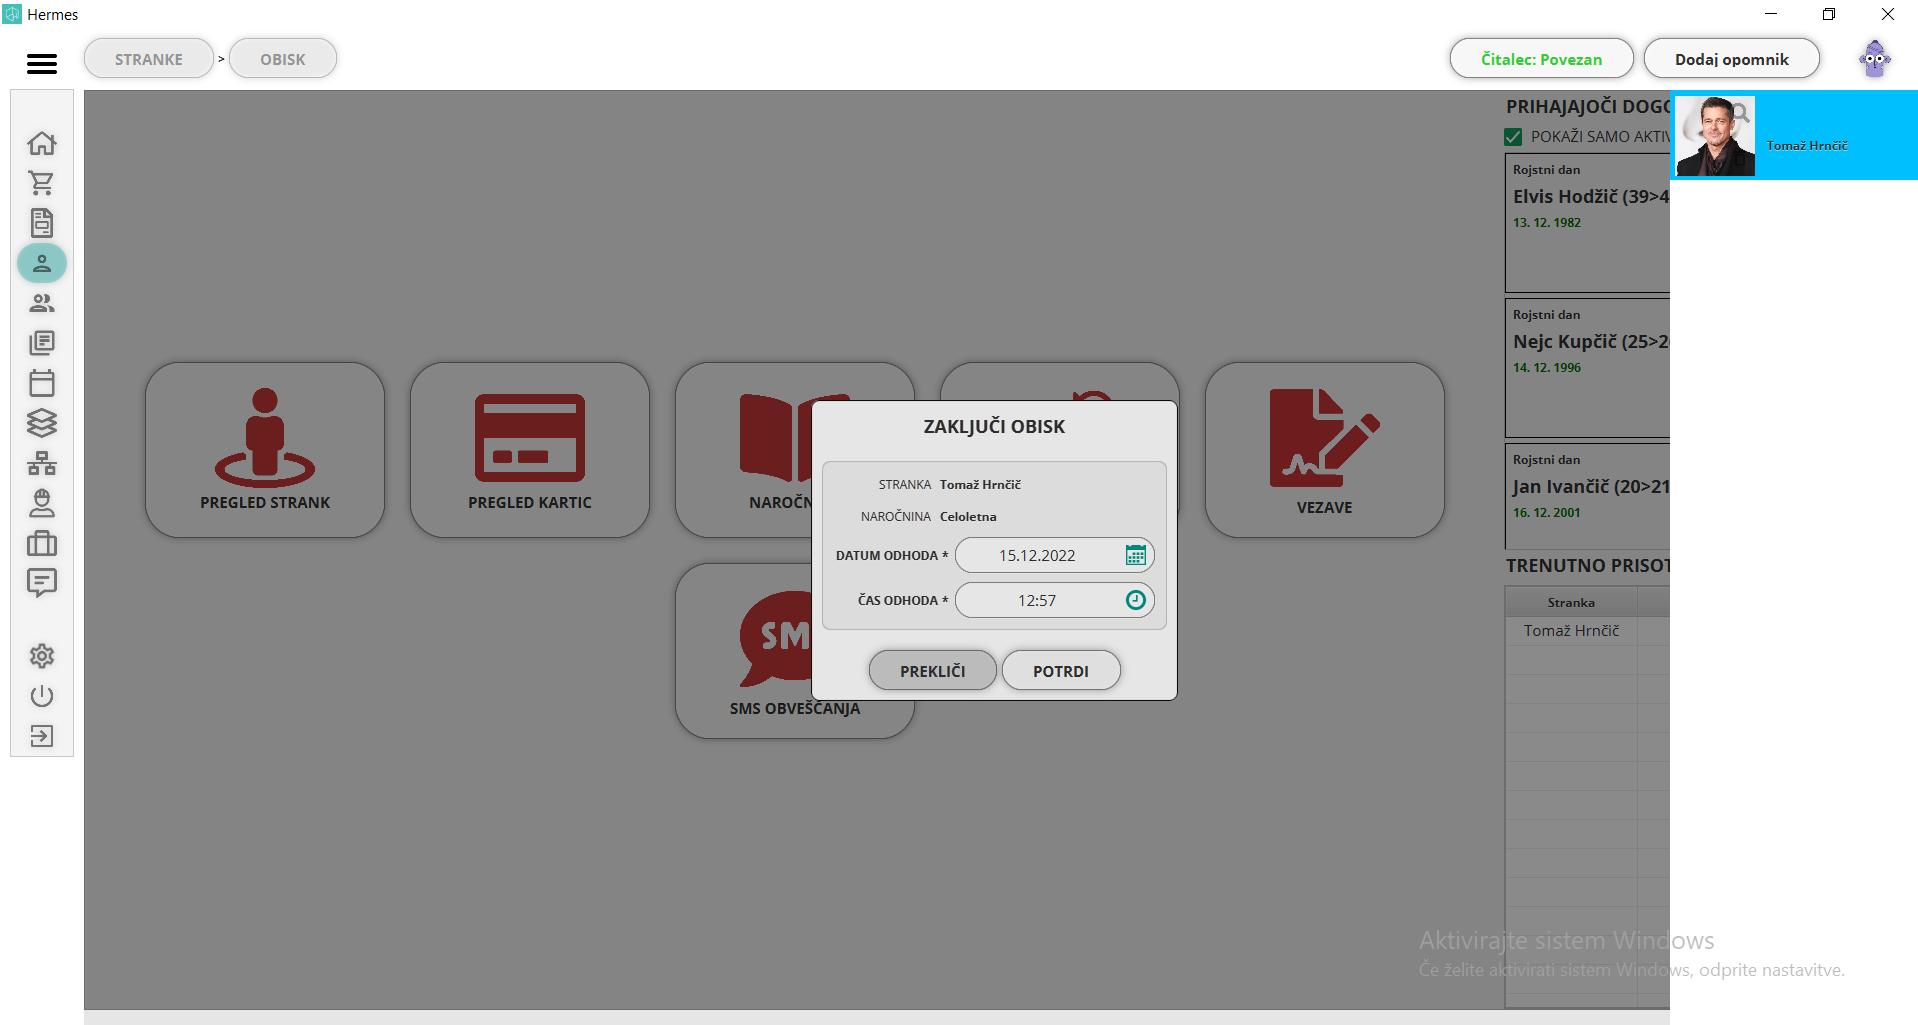The image size is (1918, 1025).
Task: Open the layers stack sidebar icon
Action: (42, 423)
